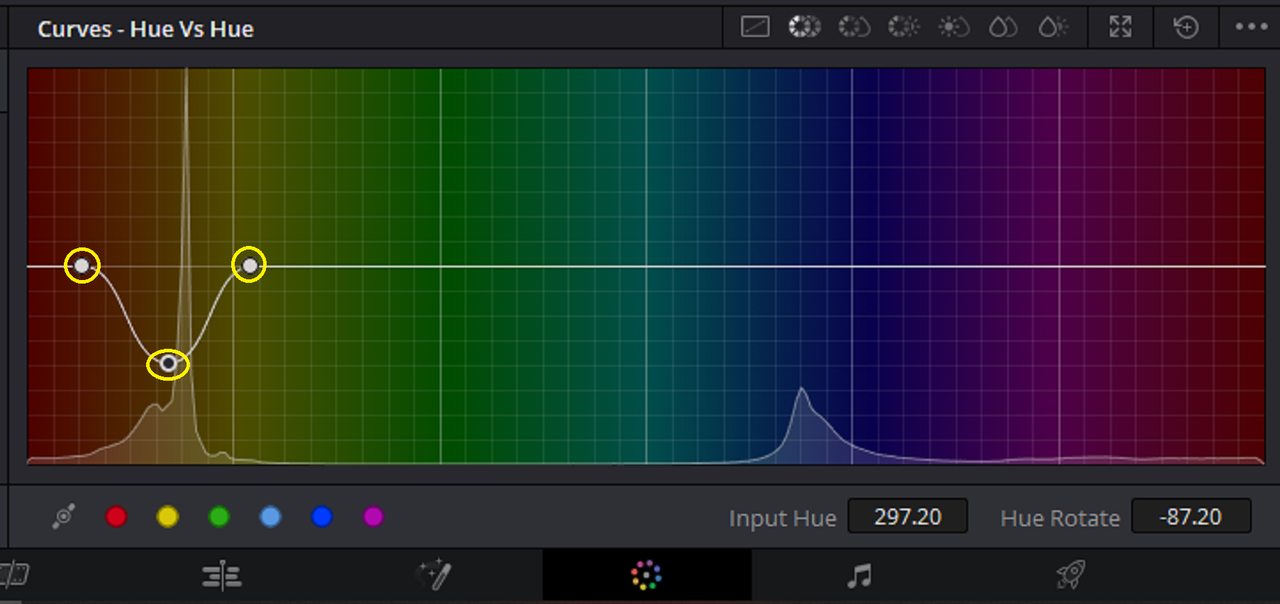The height and width of the screenshot is (604, 1280).
Task: Switch to Custom curves mode
Action: click(x=755, y=28)
